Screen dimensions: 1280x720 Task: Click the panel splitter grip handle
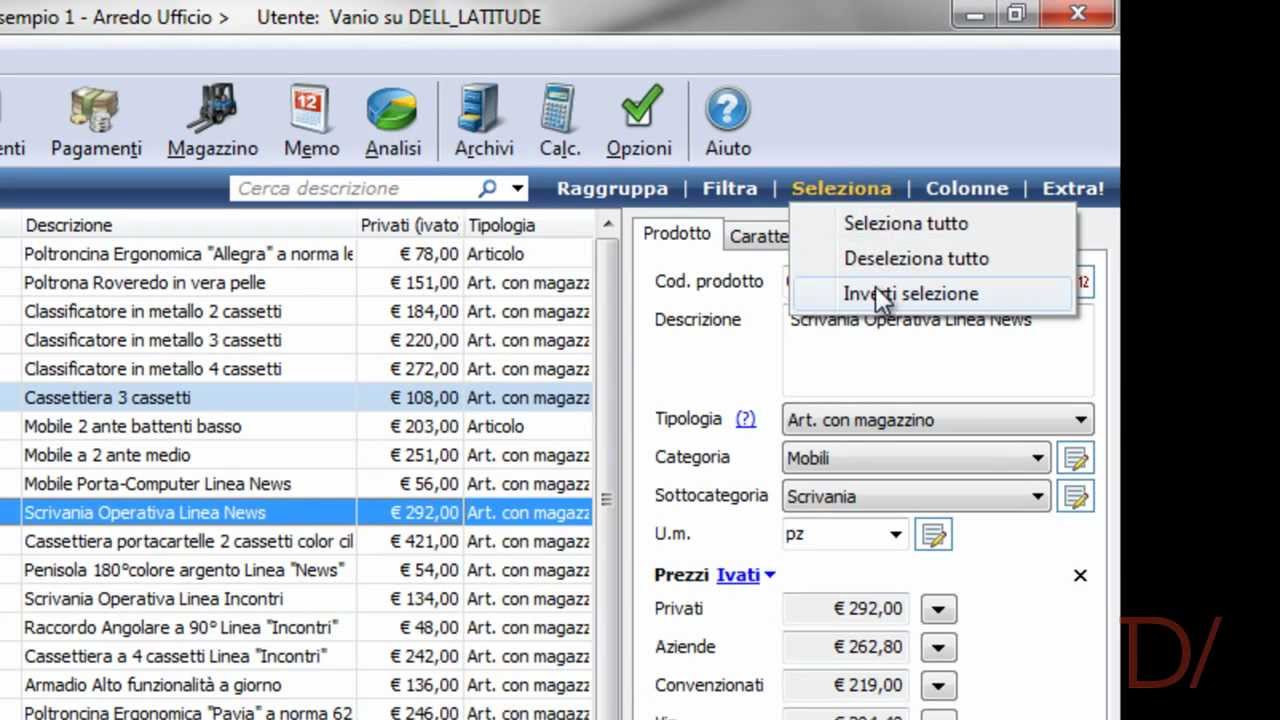pyautogui.click(x=606, y=499)
